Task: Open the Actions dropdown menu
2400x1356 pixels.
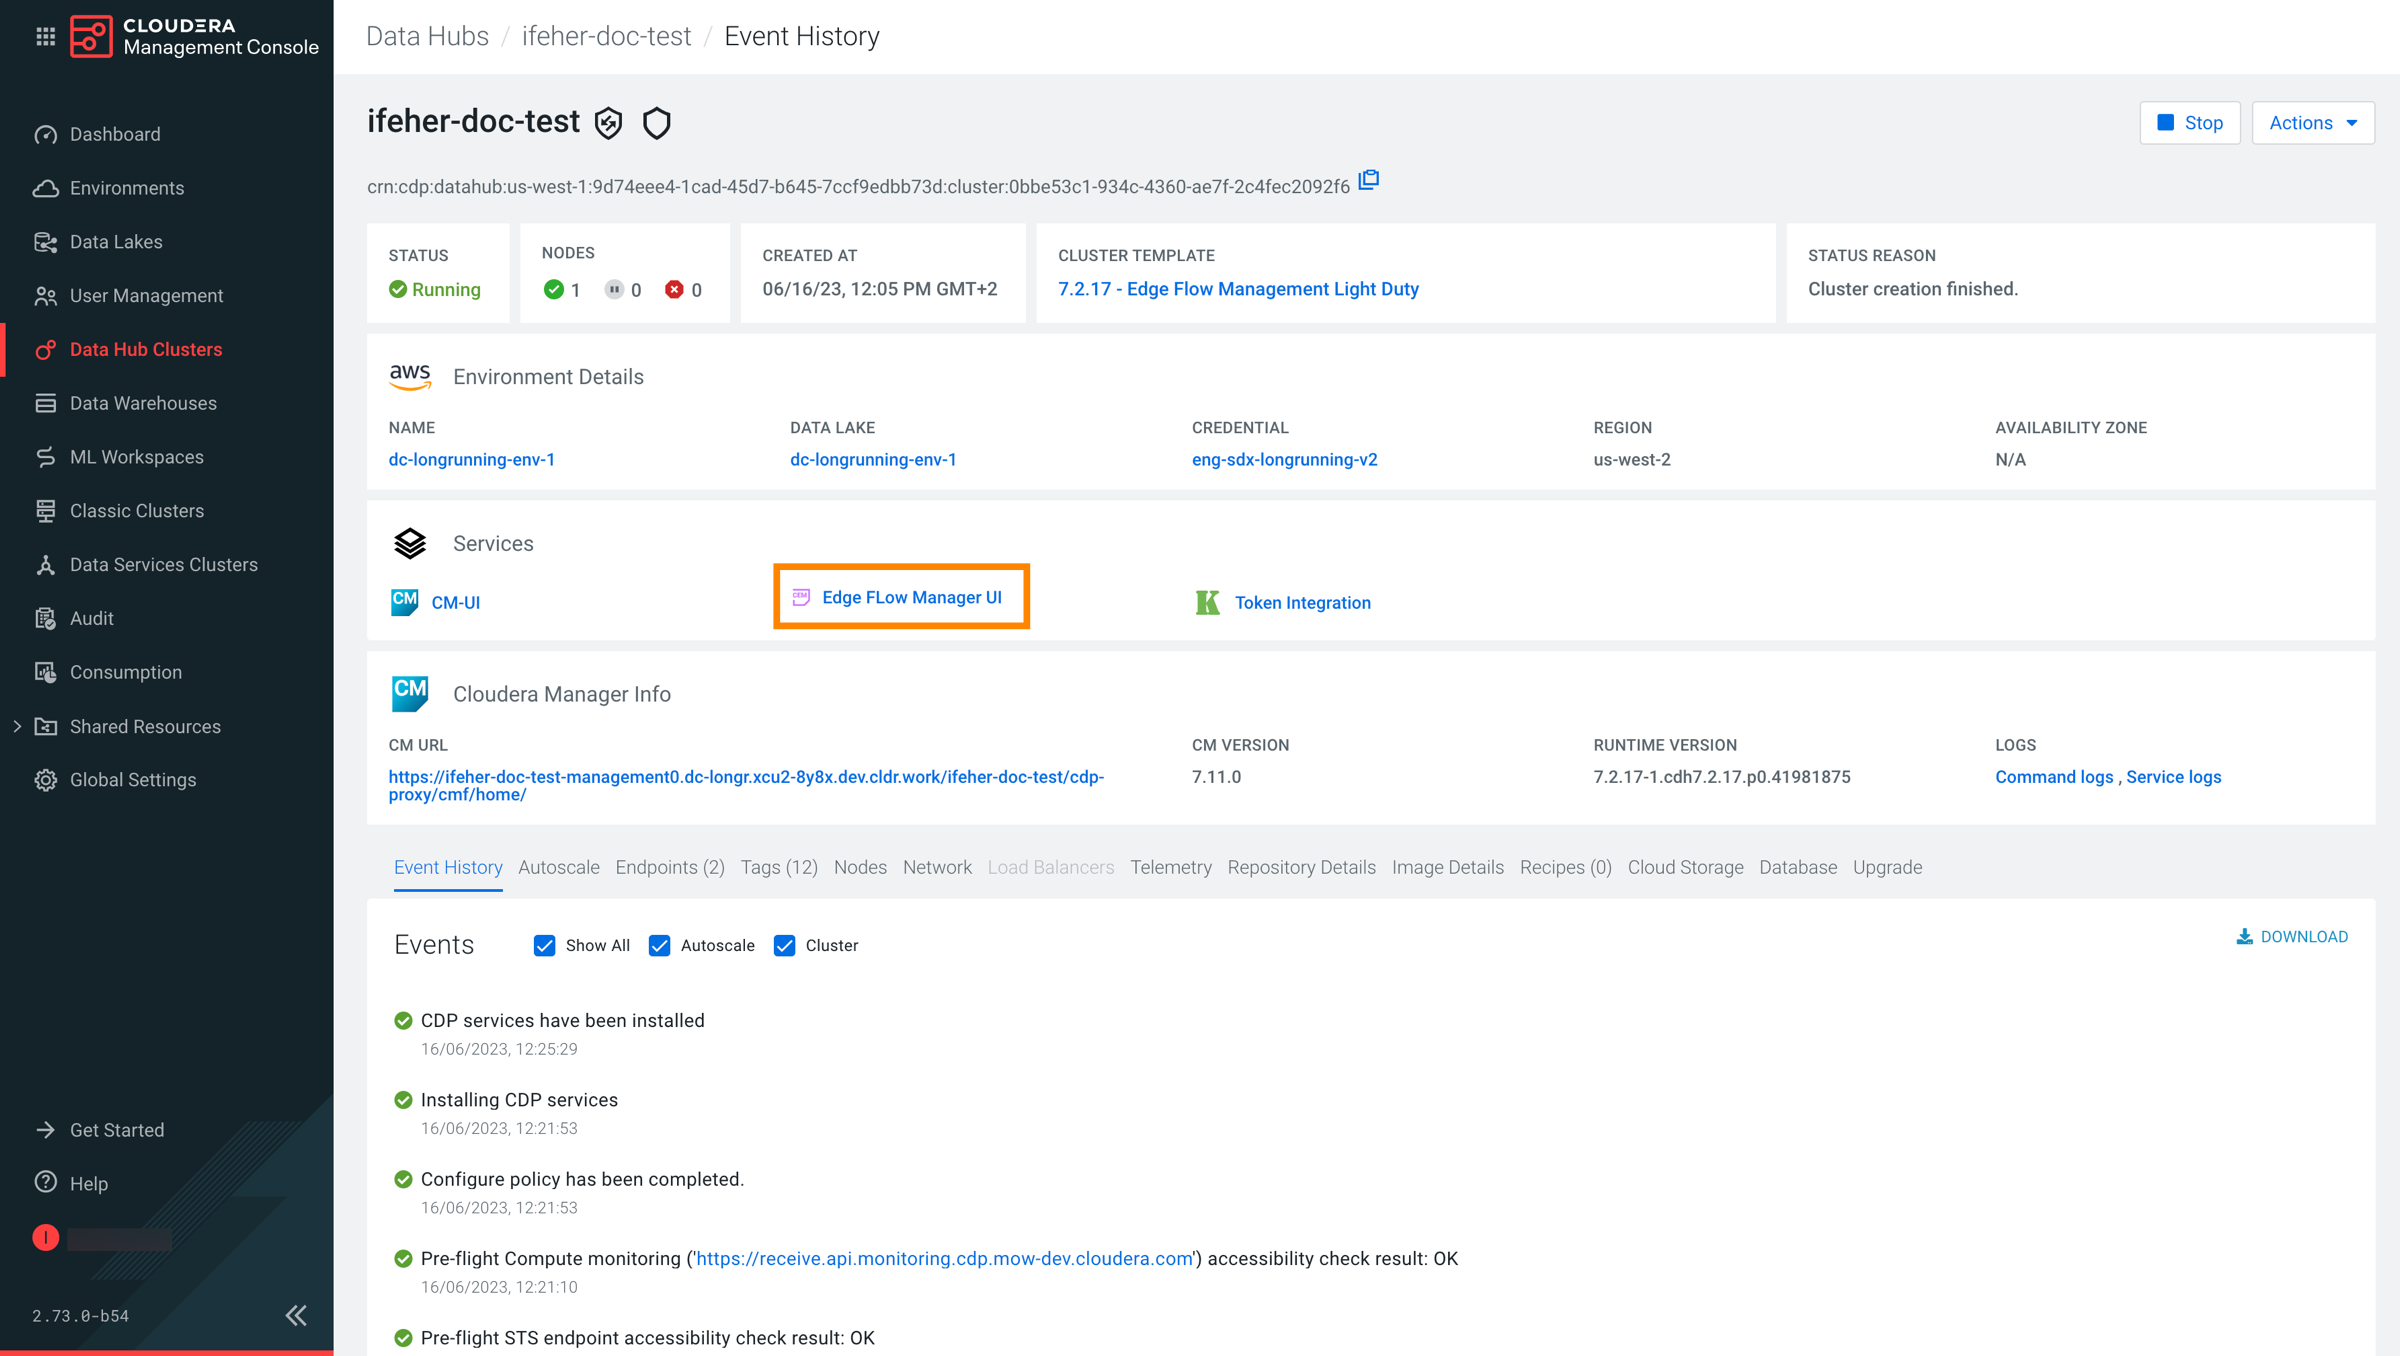Action: [x=2312, y=123]
